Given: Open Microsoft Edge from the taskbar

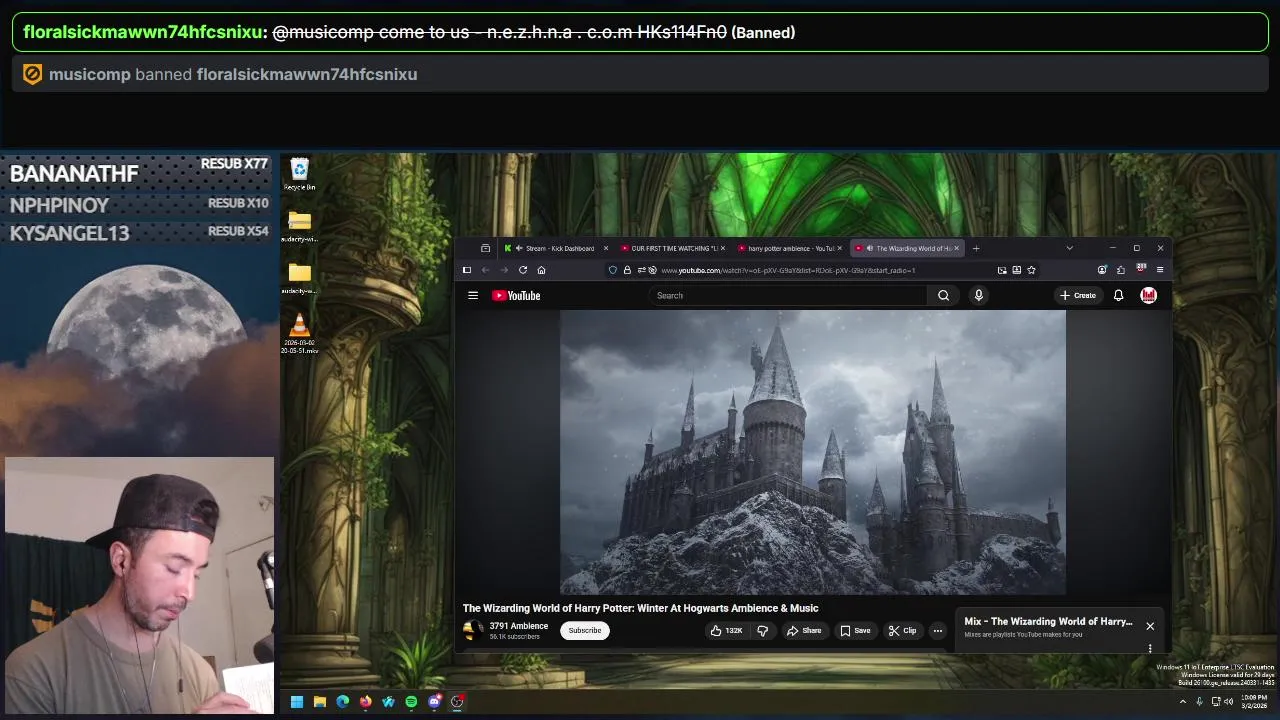Looking at the screenshot, I should (343, 702).
